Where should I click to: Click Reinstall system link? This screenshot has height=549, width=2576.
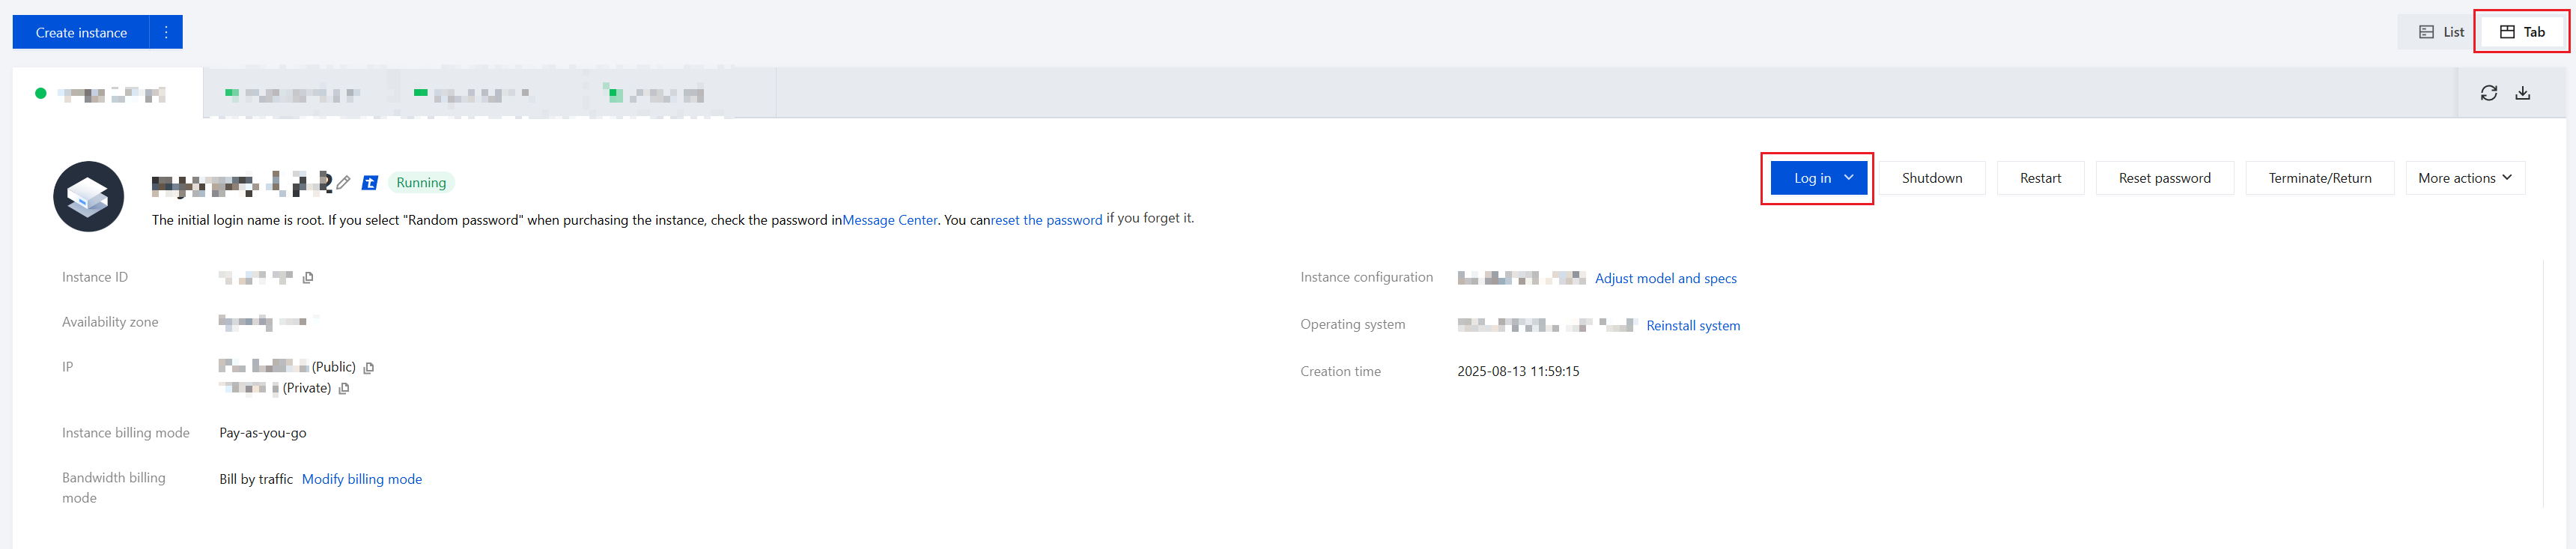point(1692,326)
